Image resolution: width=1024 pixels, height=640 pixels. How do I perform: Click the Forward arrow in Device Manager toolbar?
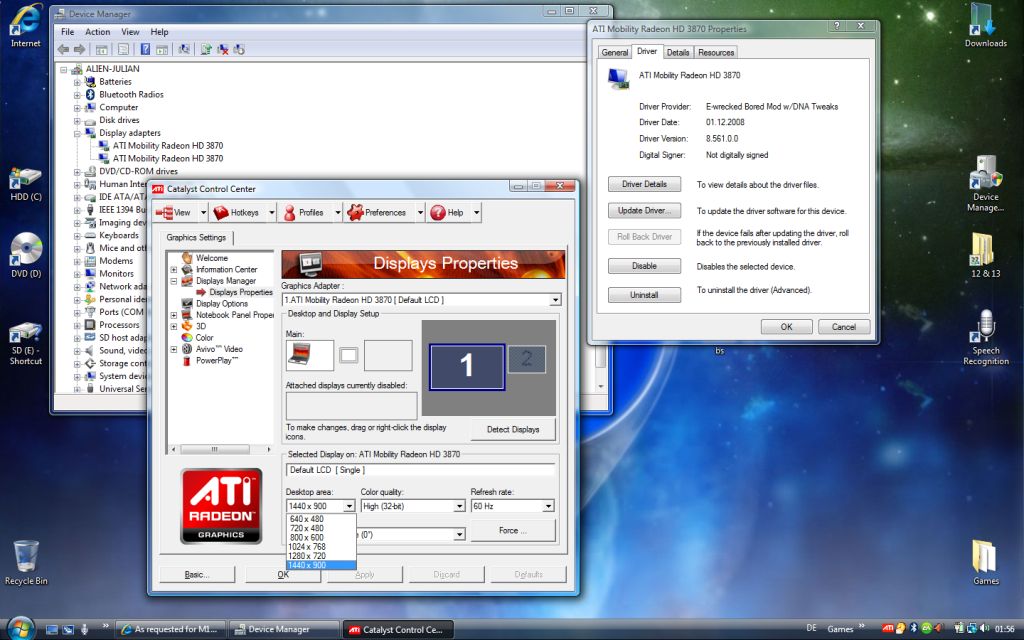pyautogui.click(x=80, y=50)
